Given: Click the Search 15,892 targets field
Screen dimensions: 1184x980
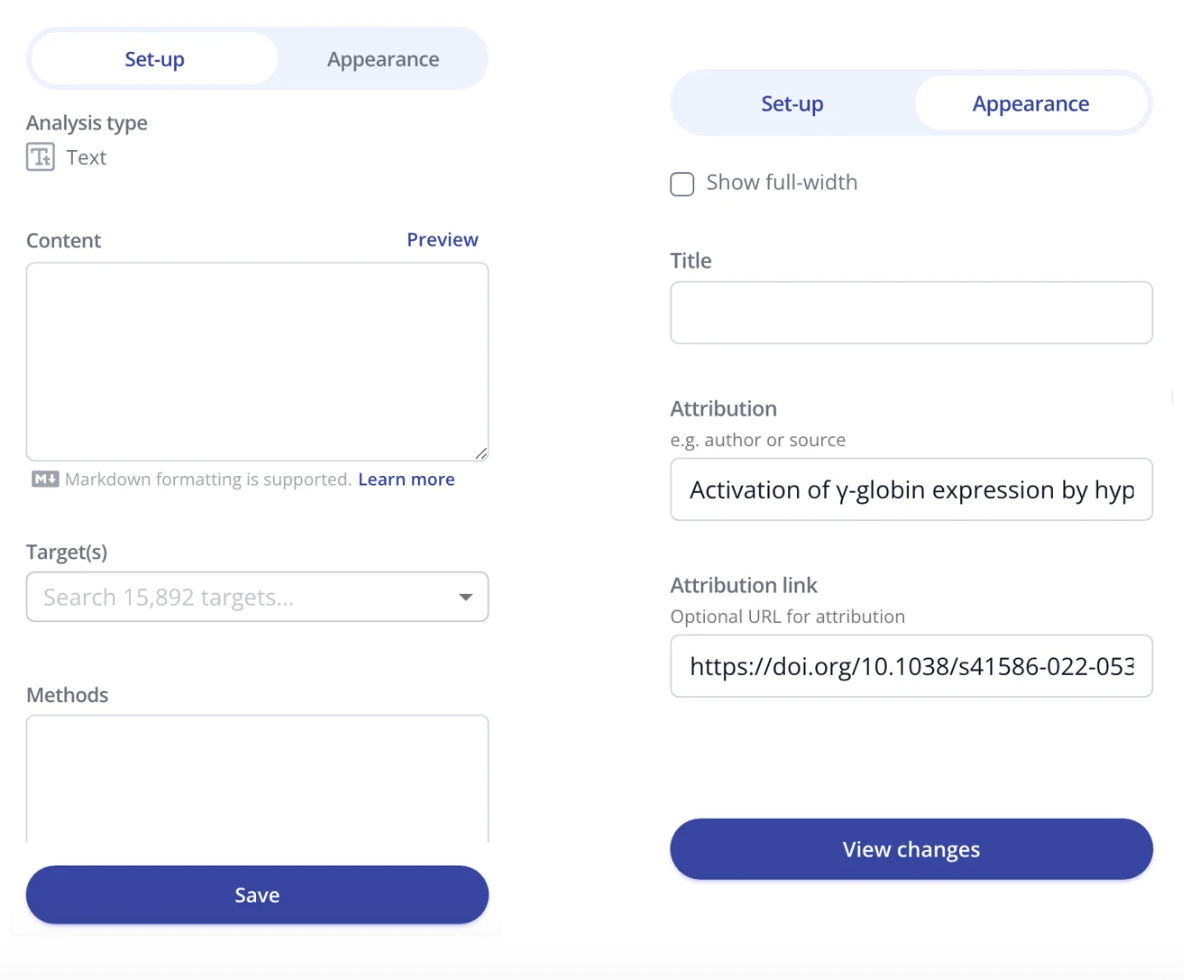Looking at the screenshot, I should point(240,597).
